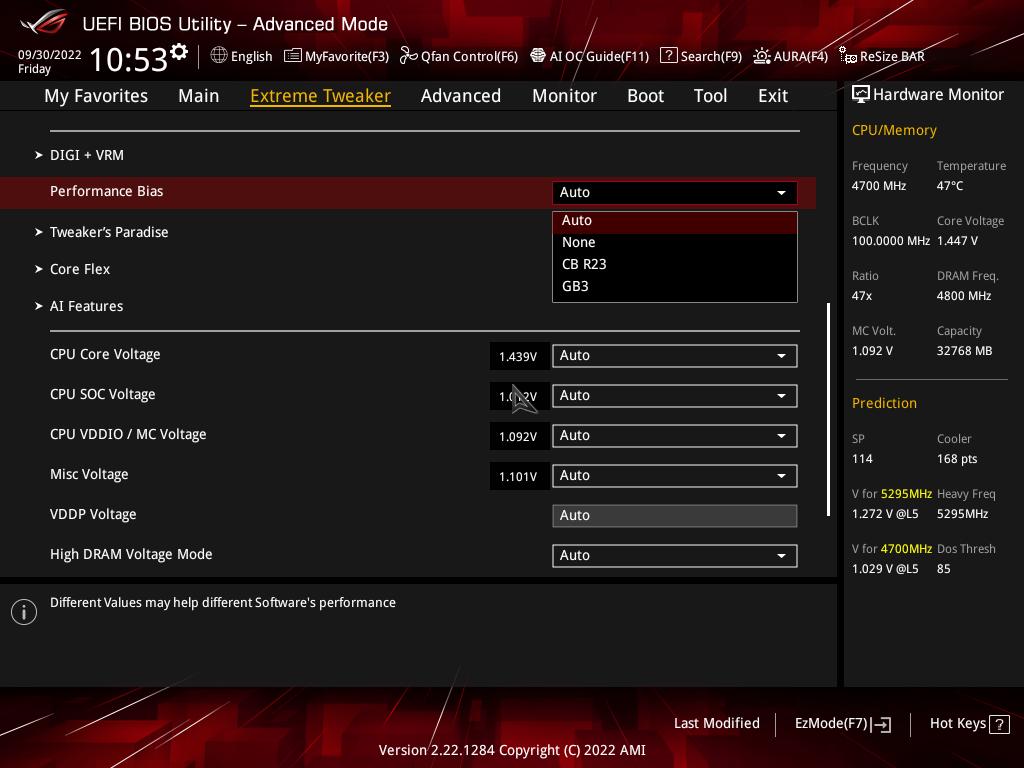Open the Tool tab

[711, 96]
